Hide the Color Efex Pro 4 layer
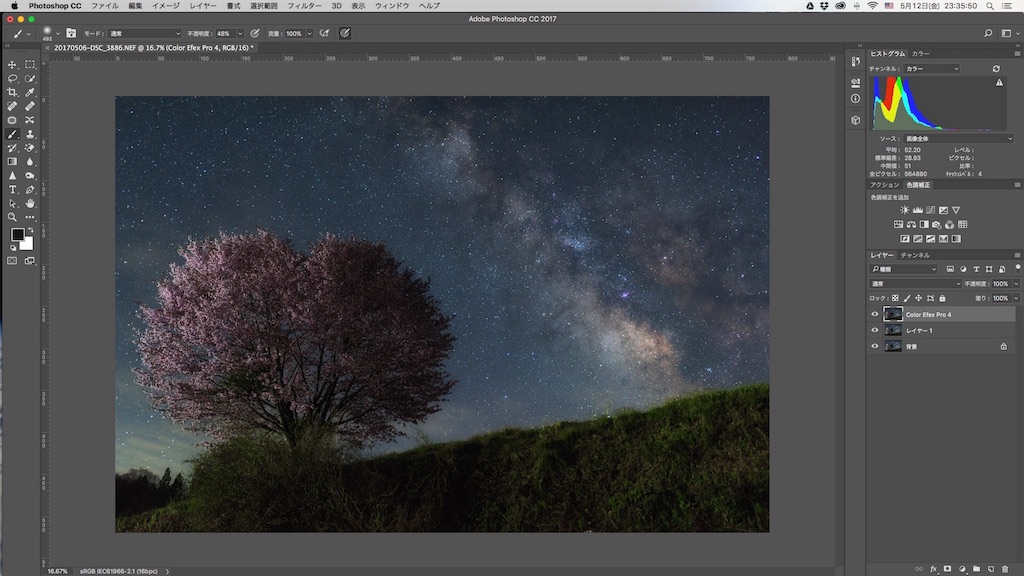 tap(875, 314)
